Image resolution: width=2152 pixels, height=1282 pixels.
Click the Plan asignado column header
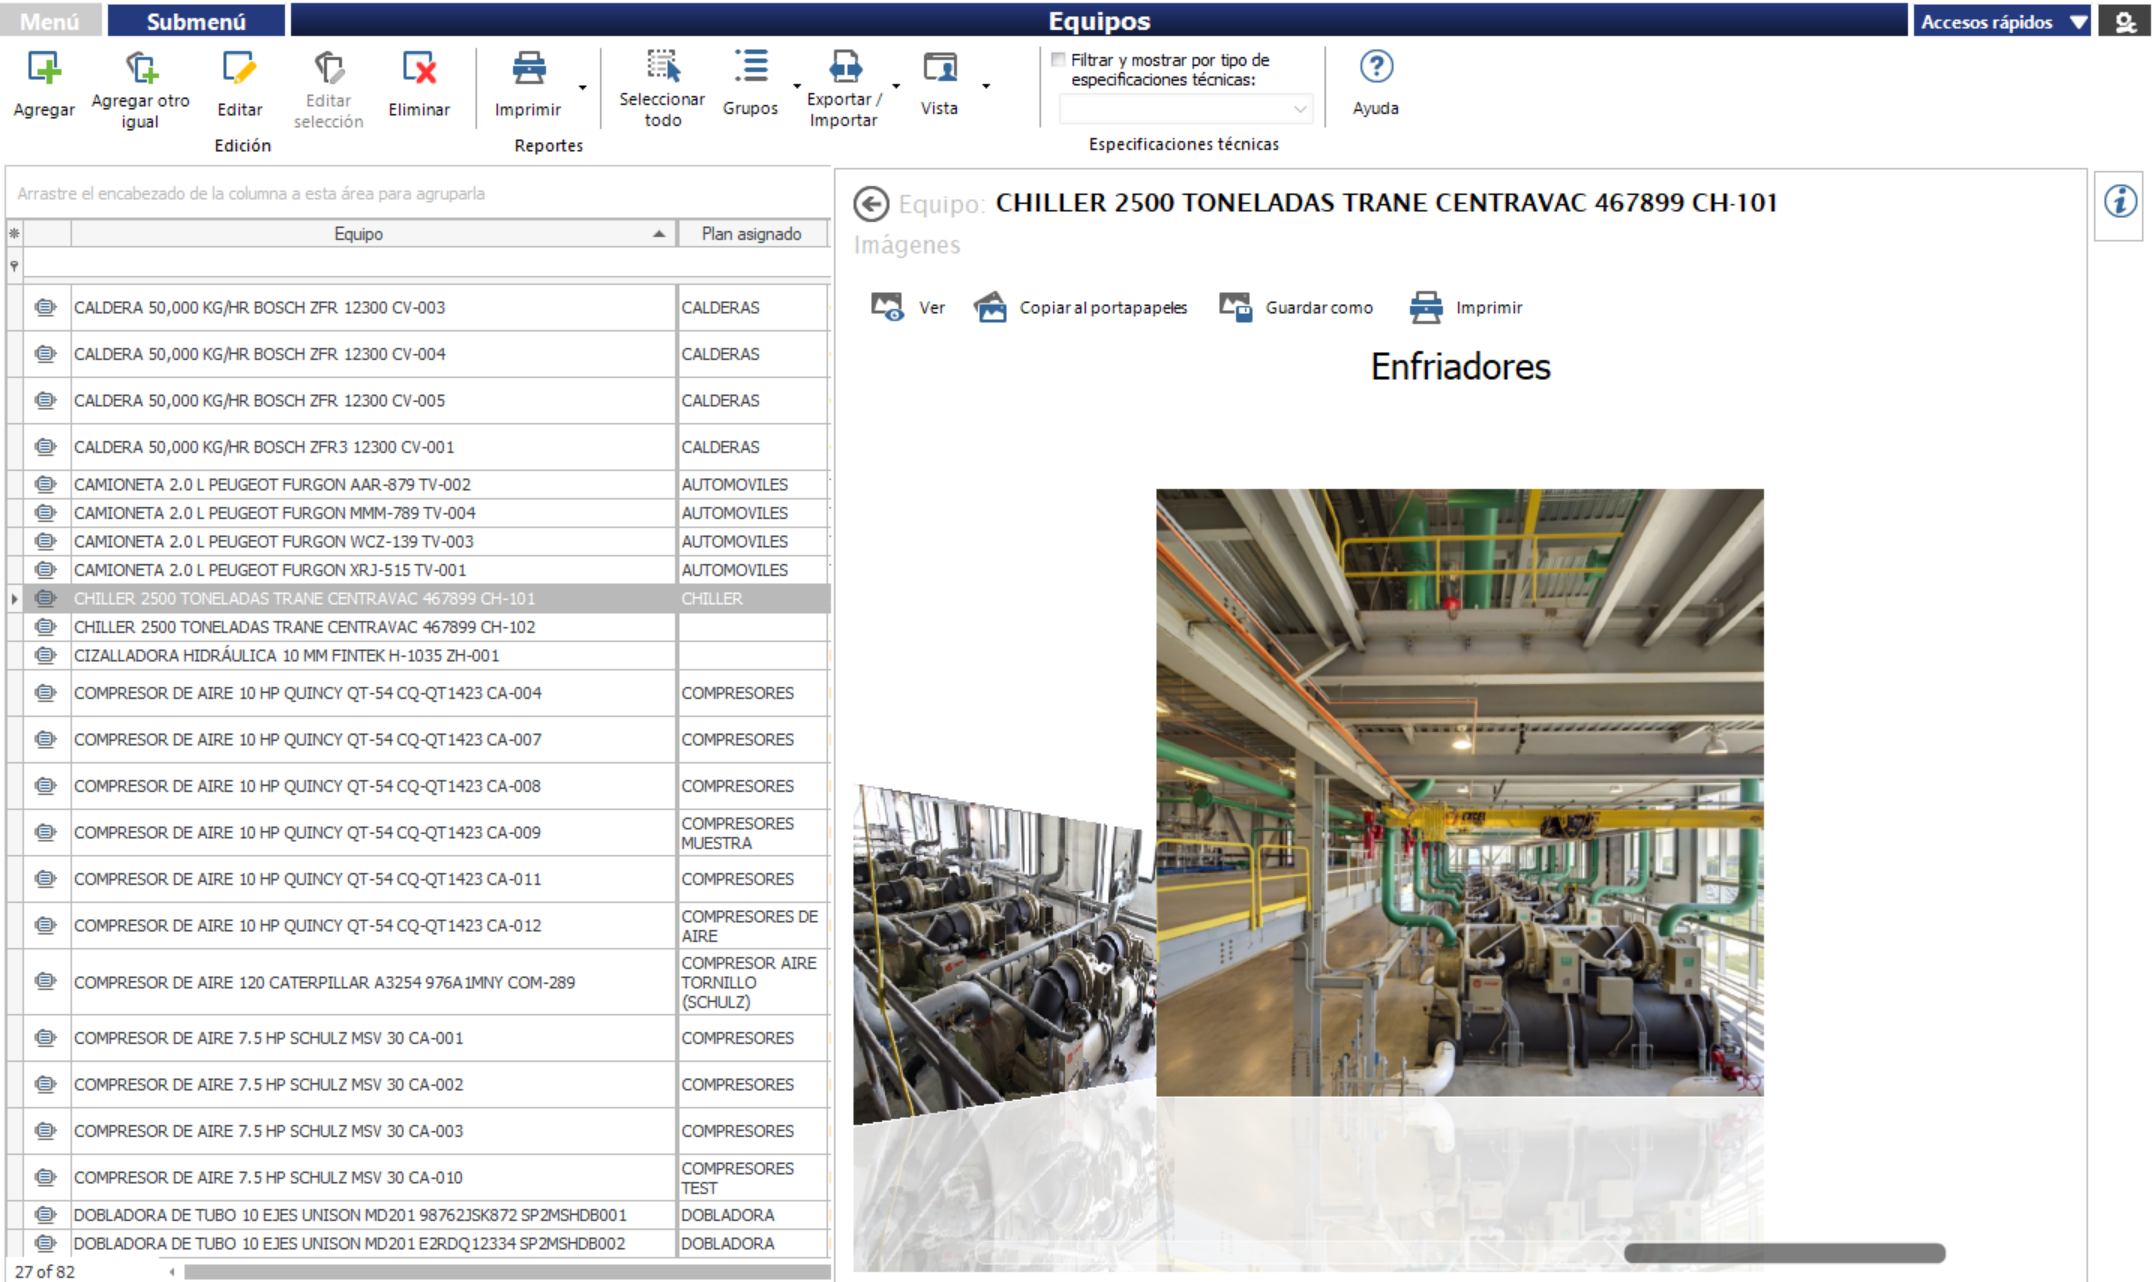coord(752,234)
